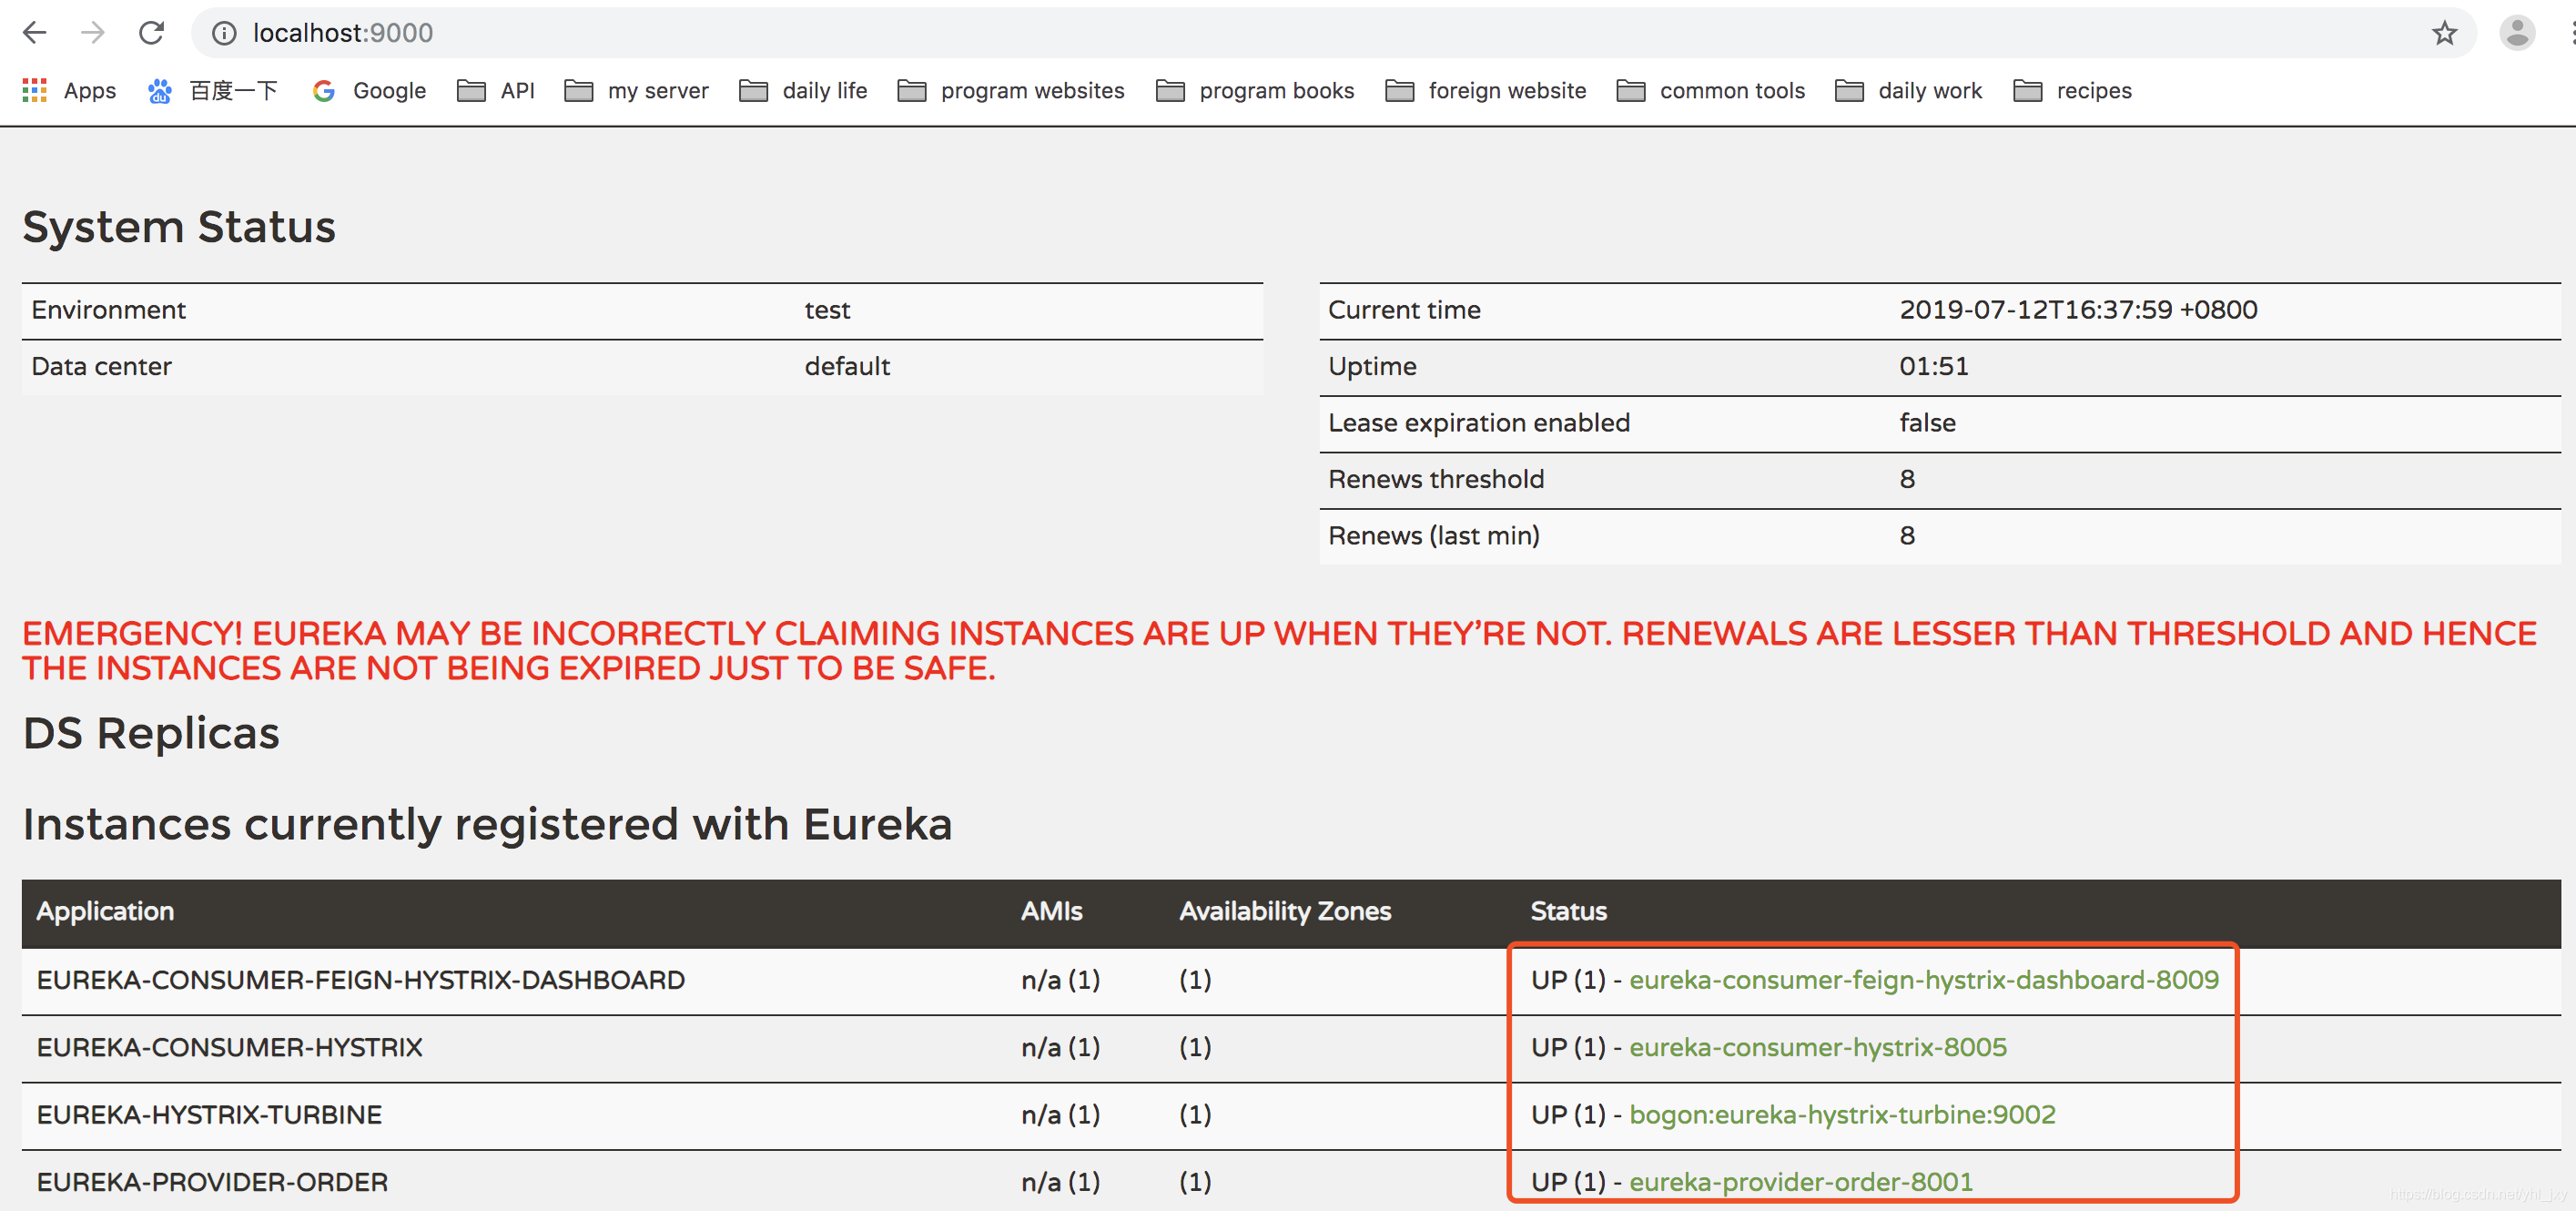Open eureka-consumer-feign-hystrix-dashboard-8009 instance link
2576x1211 pixels.
[x=1923, y=980]
